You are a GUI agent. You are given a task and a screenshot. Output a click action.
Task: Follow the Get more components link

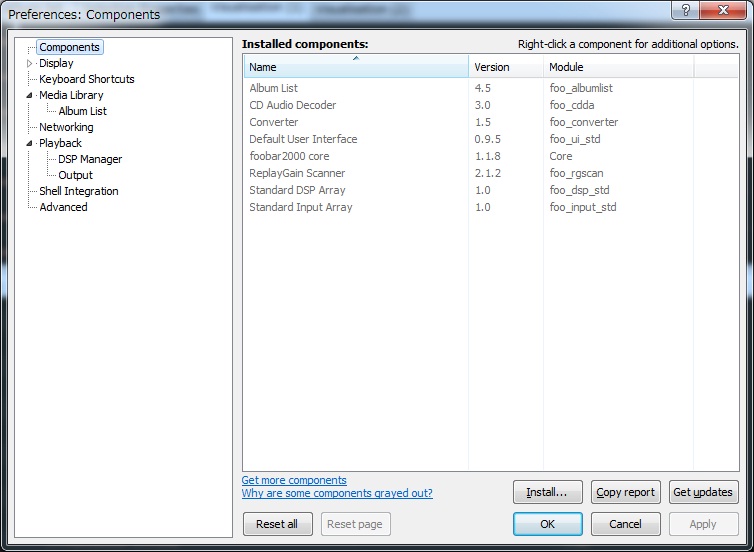[x=294, y=480]
